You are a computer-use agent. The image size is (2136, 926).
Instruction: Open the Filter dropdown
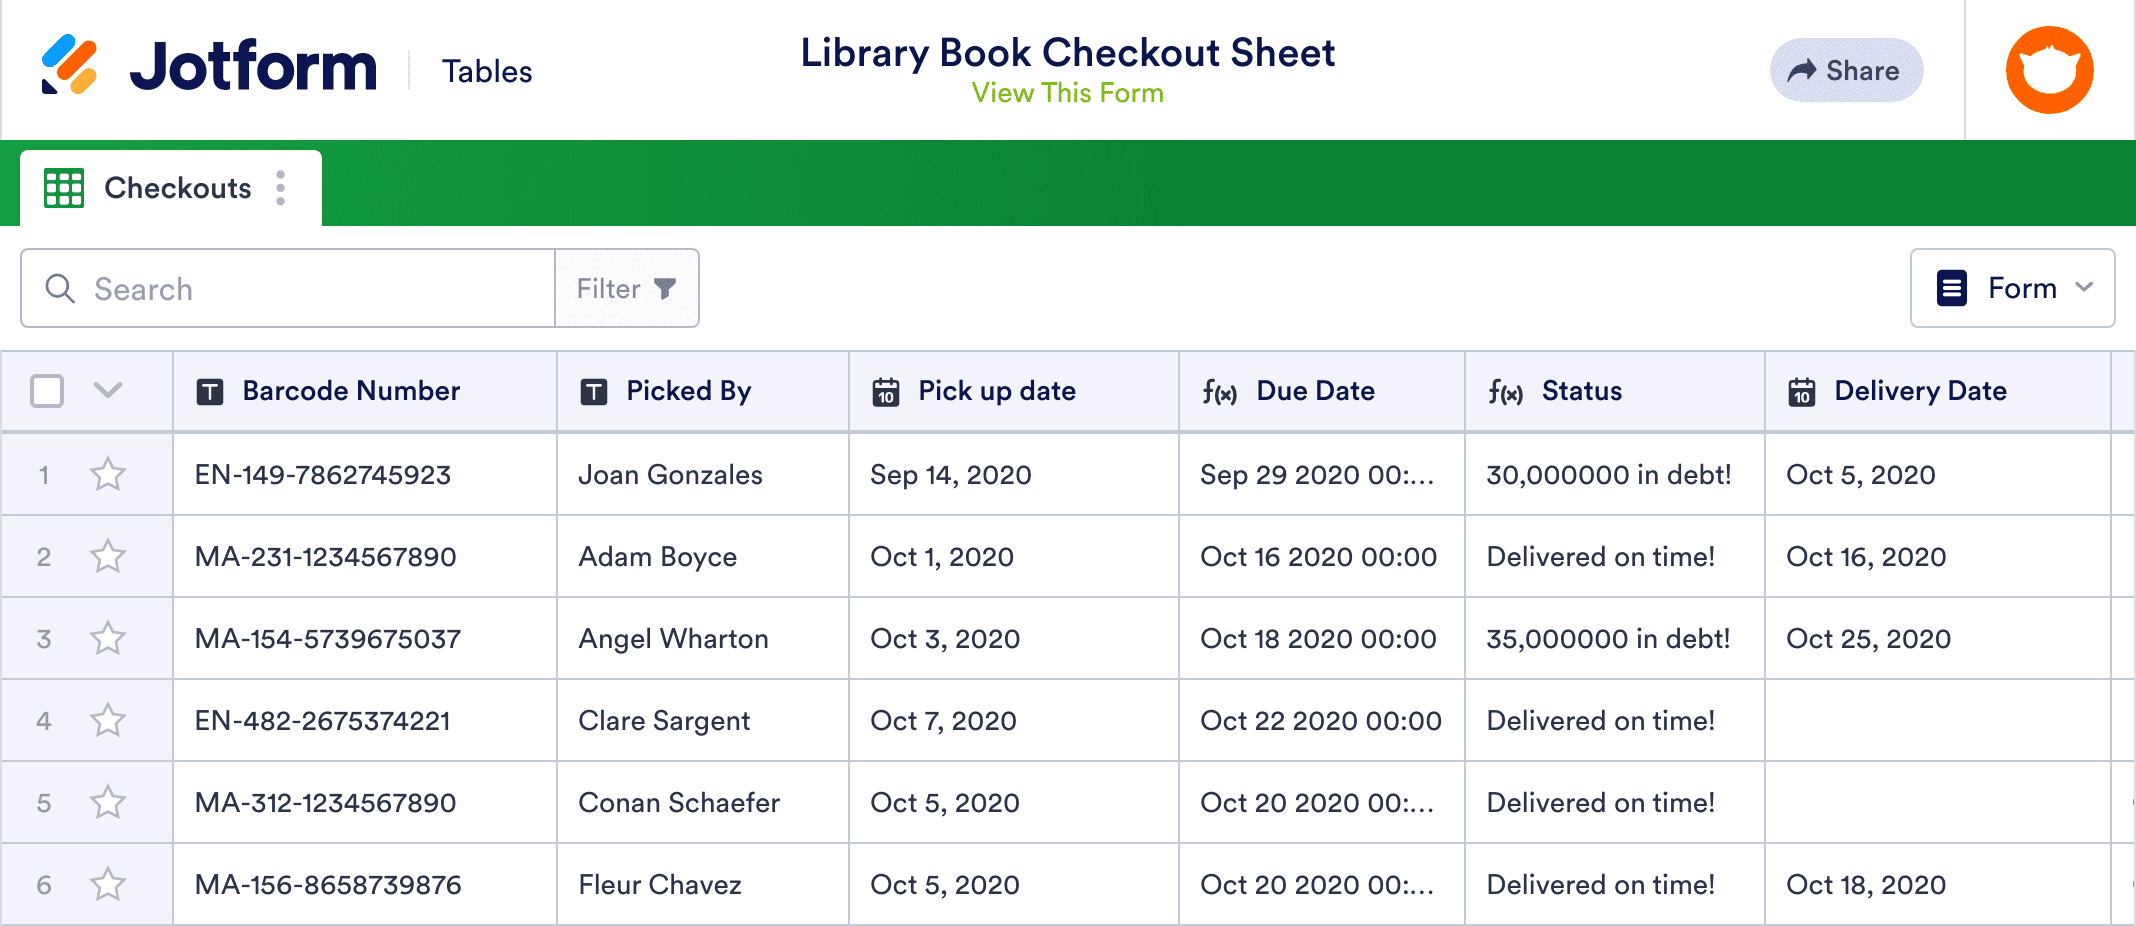pyautogui.click(x=626, y=289)
